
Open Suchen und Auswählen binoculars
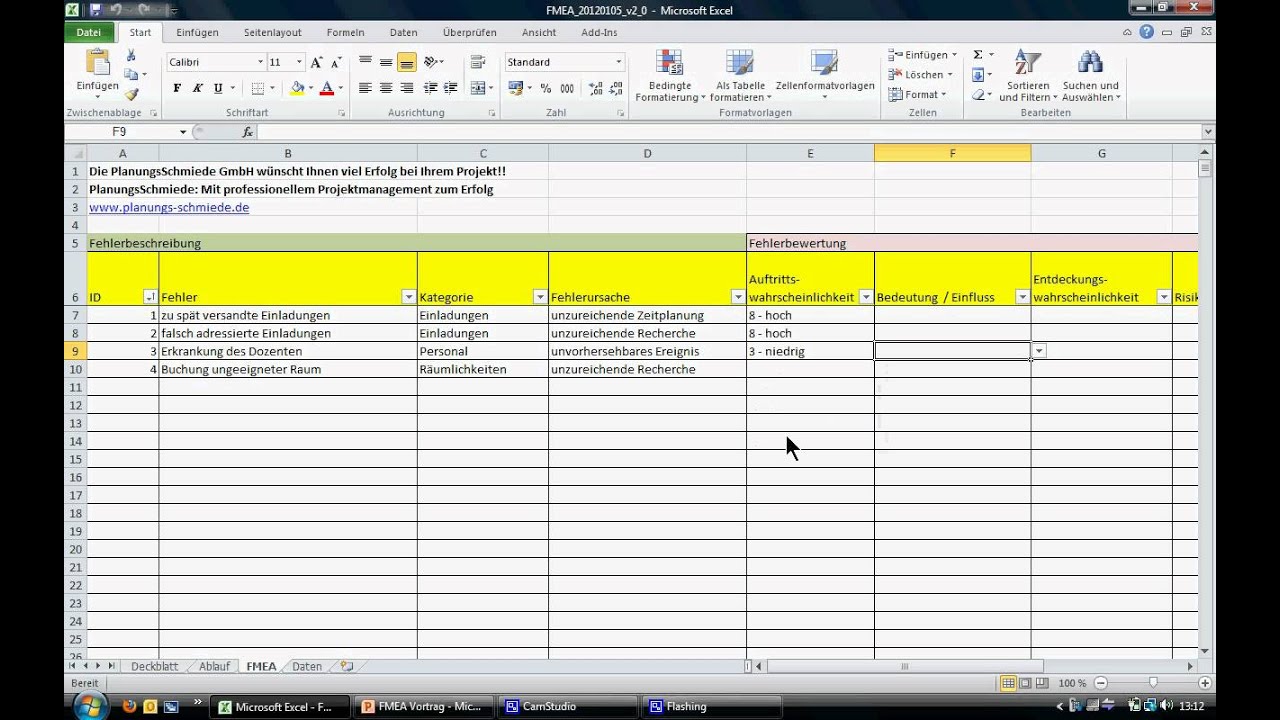pyautogui.click(x=1090, y=76)
